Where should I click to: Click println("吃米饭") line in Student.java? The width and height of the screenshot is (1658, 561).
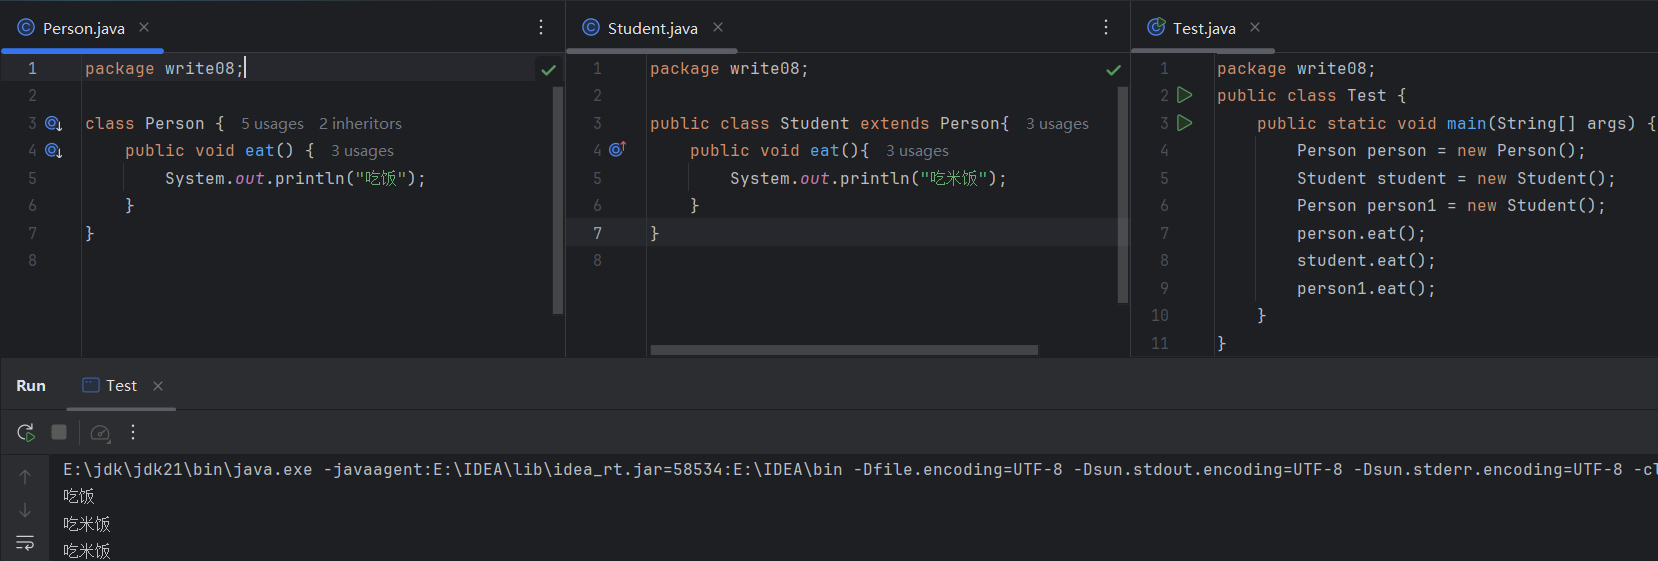pos(868,178)
